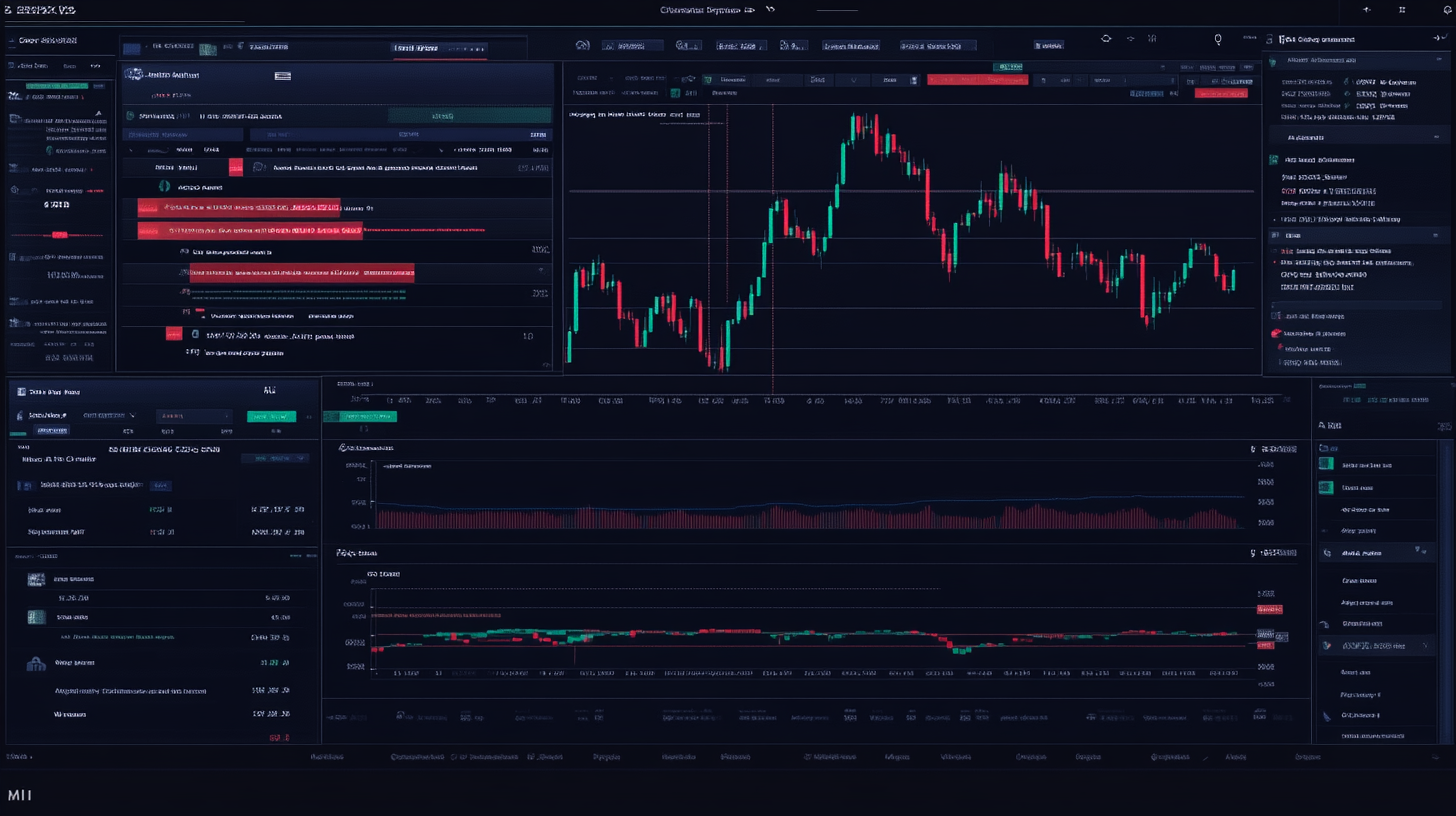Screen dimensions: 1456x816
Task: Open the chart settings gear icon
Action: [x=1106, y=38]
